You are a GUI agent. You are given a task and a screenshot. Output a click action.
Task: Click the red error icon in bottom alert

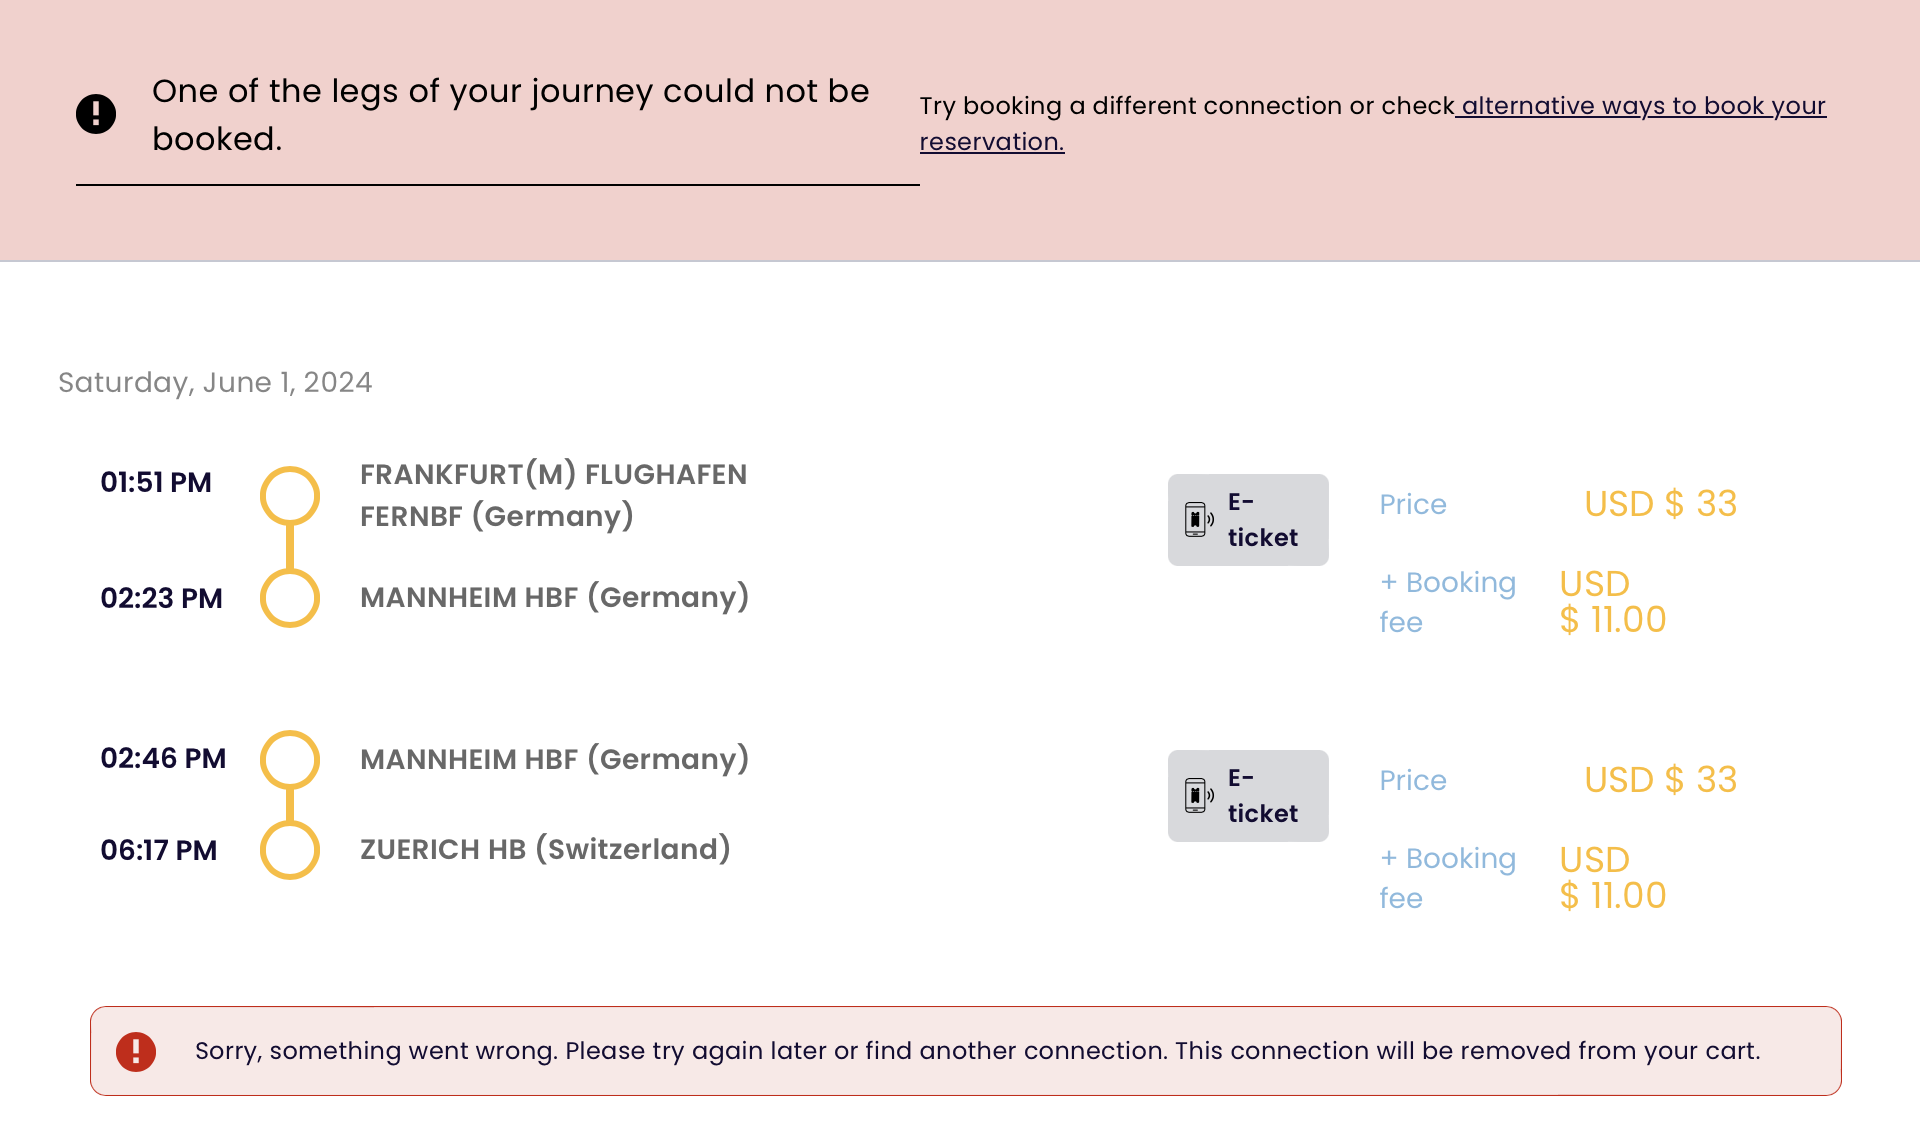click(x=136, y=1051)
